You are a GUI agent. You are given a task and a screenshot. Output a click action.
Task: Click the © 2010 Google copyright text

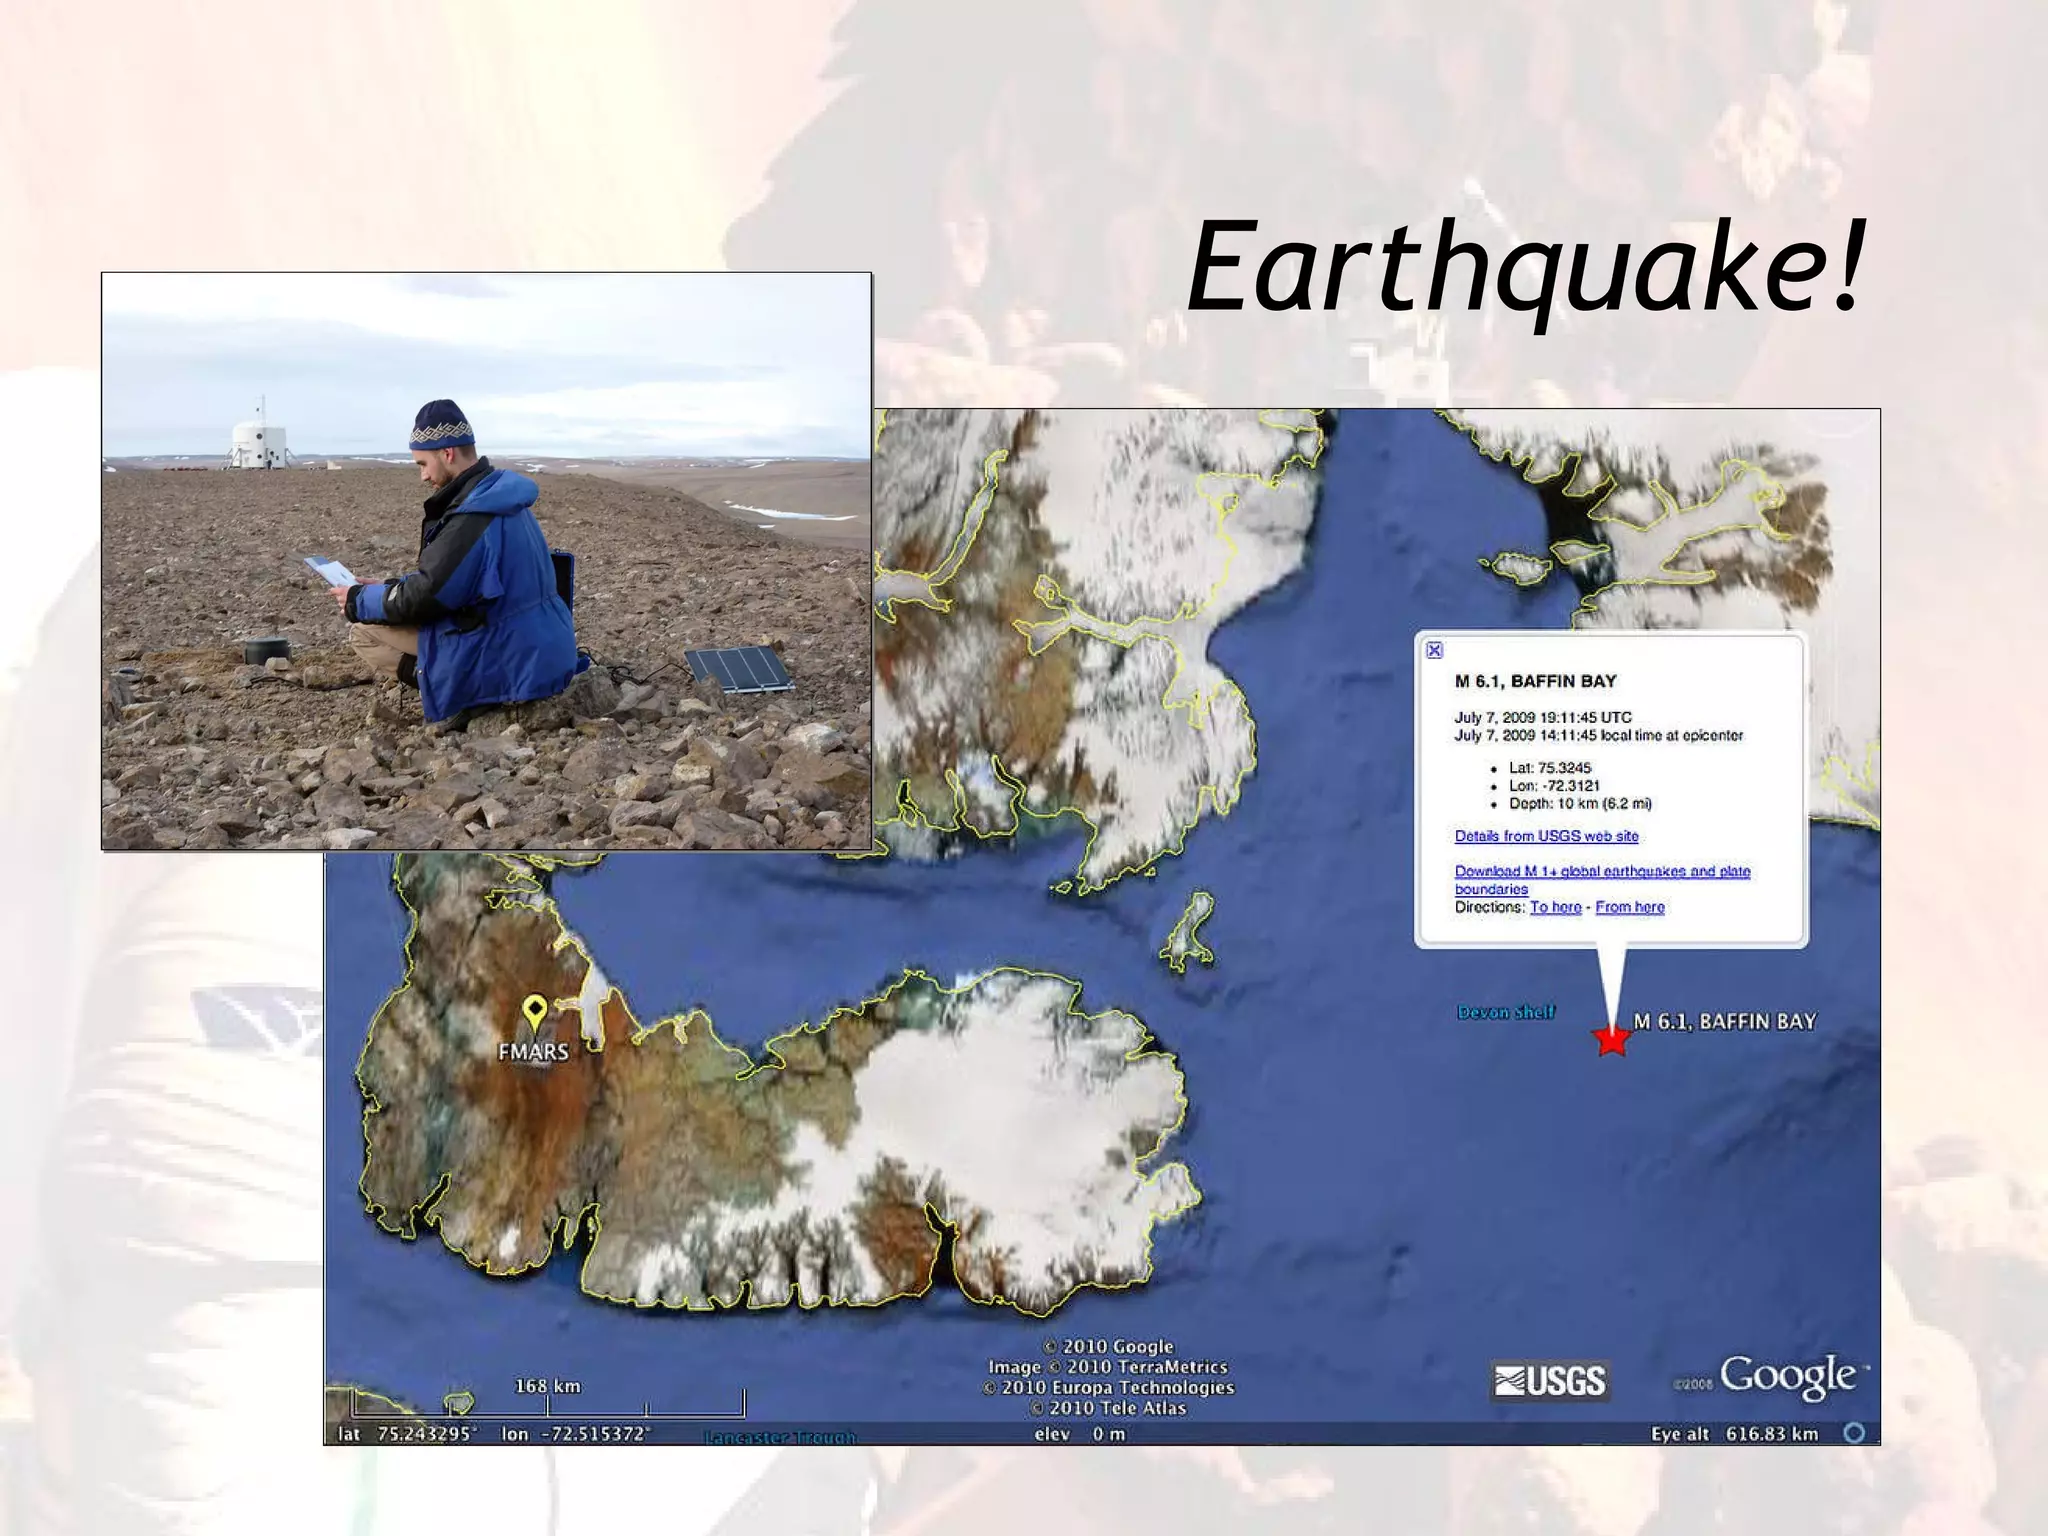click(1108, 1346)
